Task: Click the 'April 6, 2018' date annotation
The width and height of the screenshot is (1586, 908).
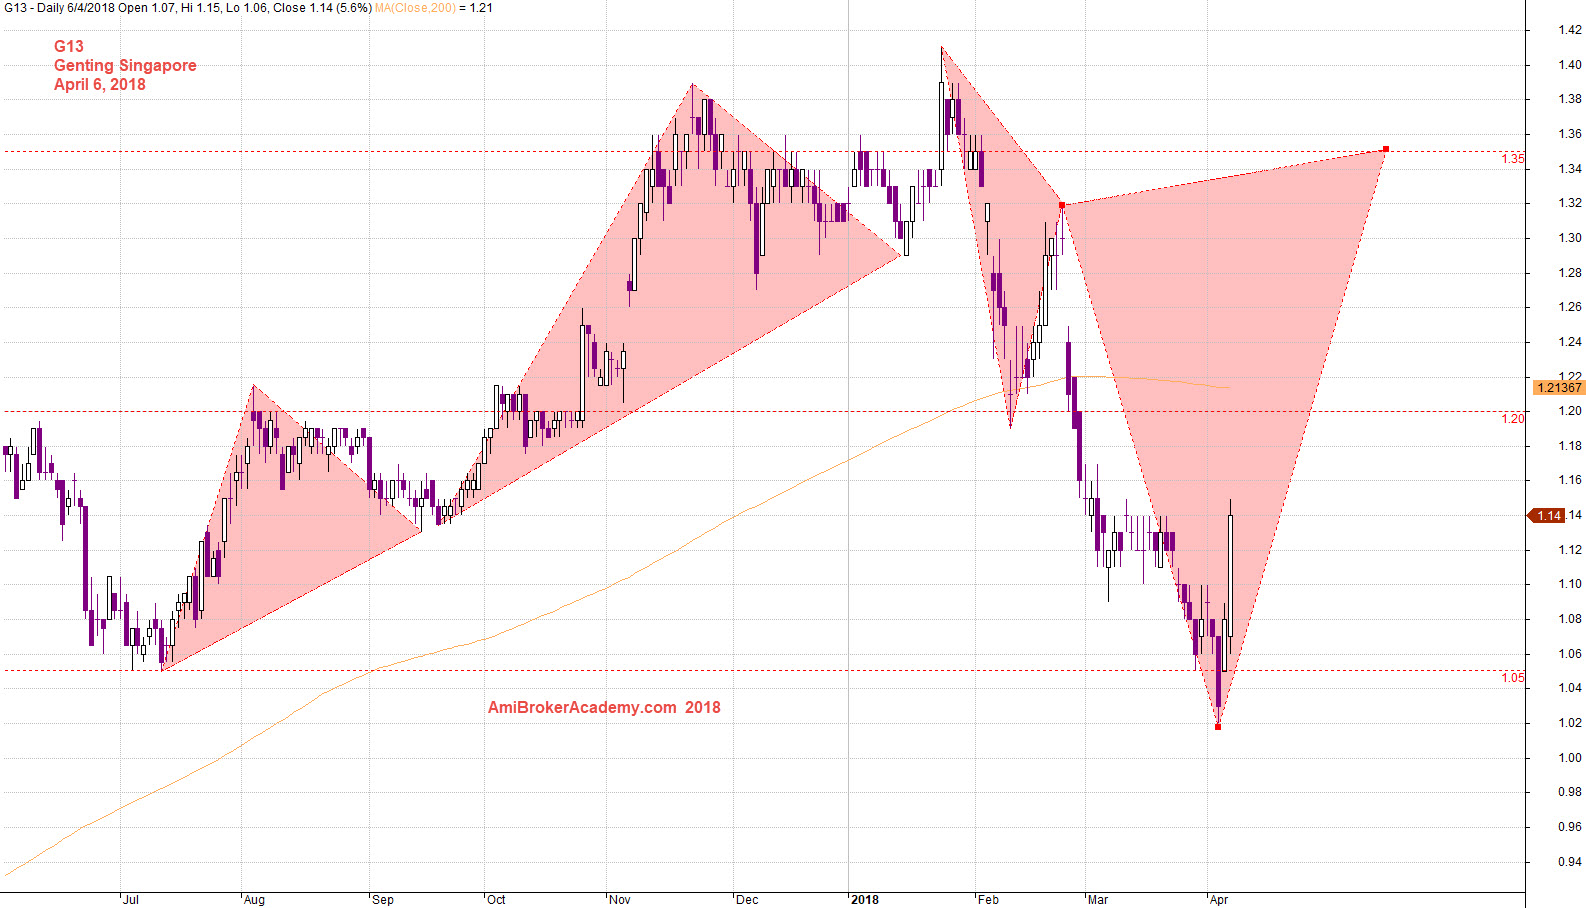Action: pos(100,84)
